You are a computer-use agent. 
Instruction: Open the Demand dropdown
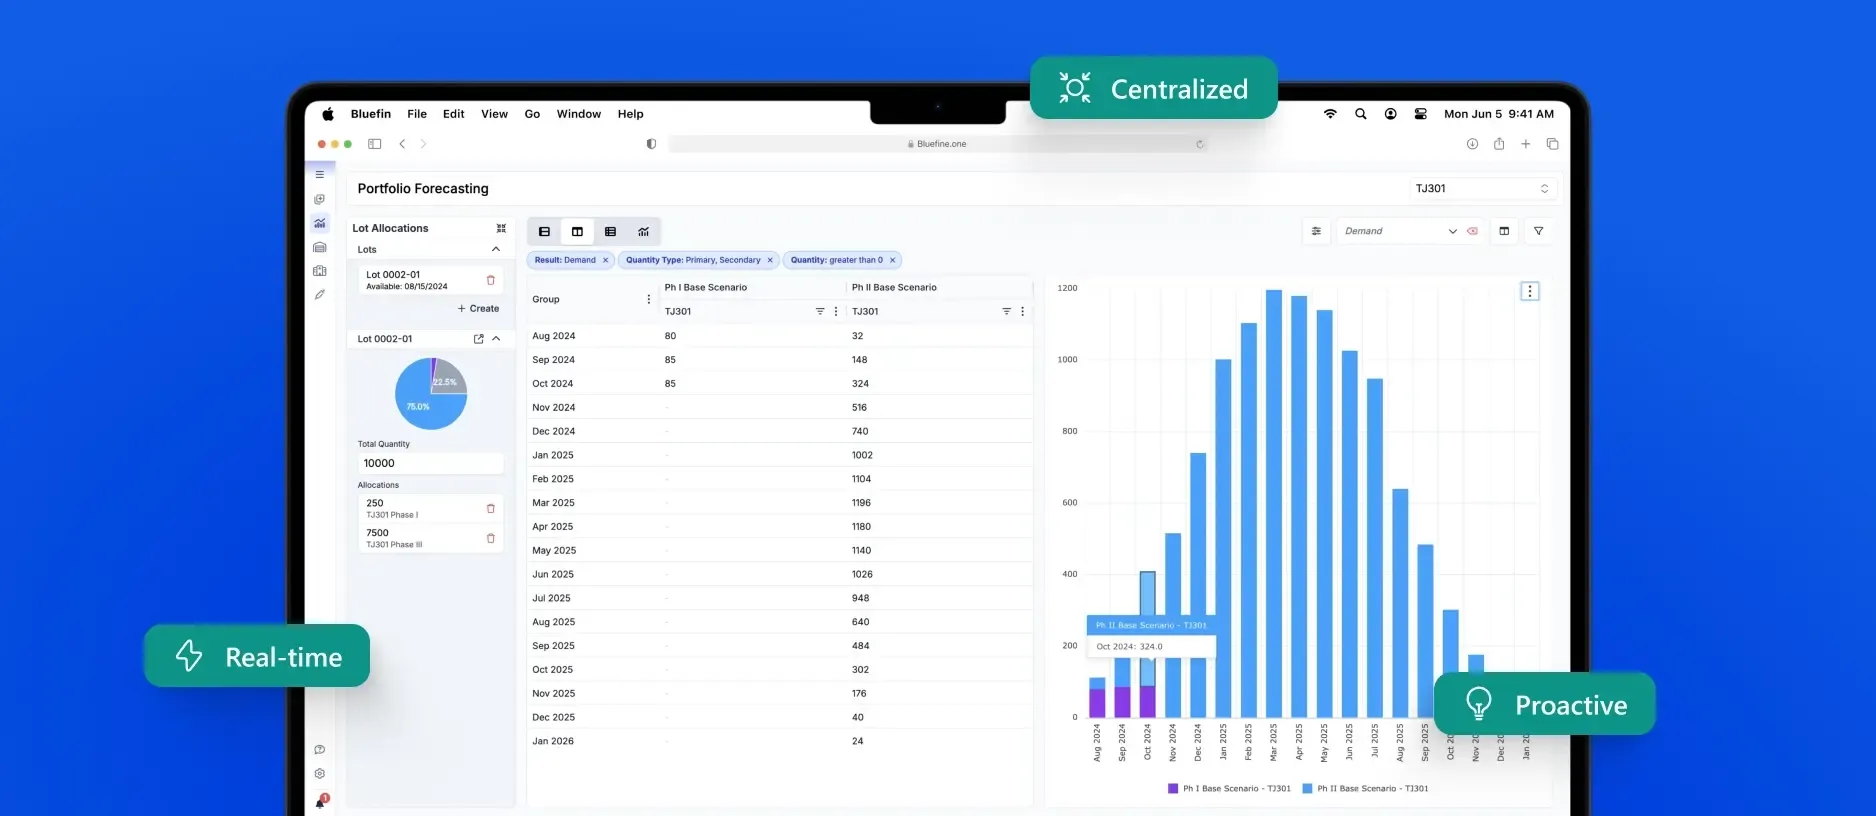click(x=1398, y=231)
